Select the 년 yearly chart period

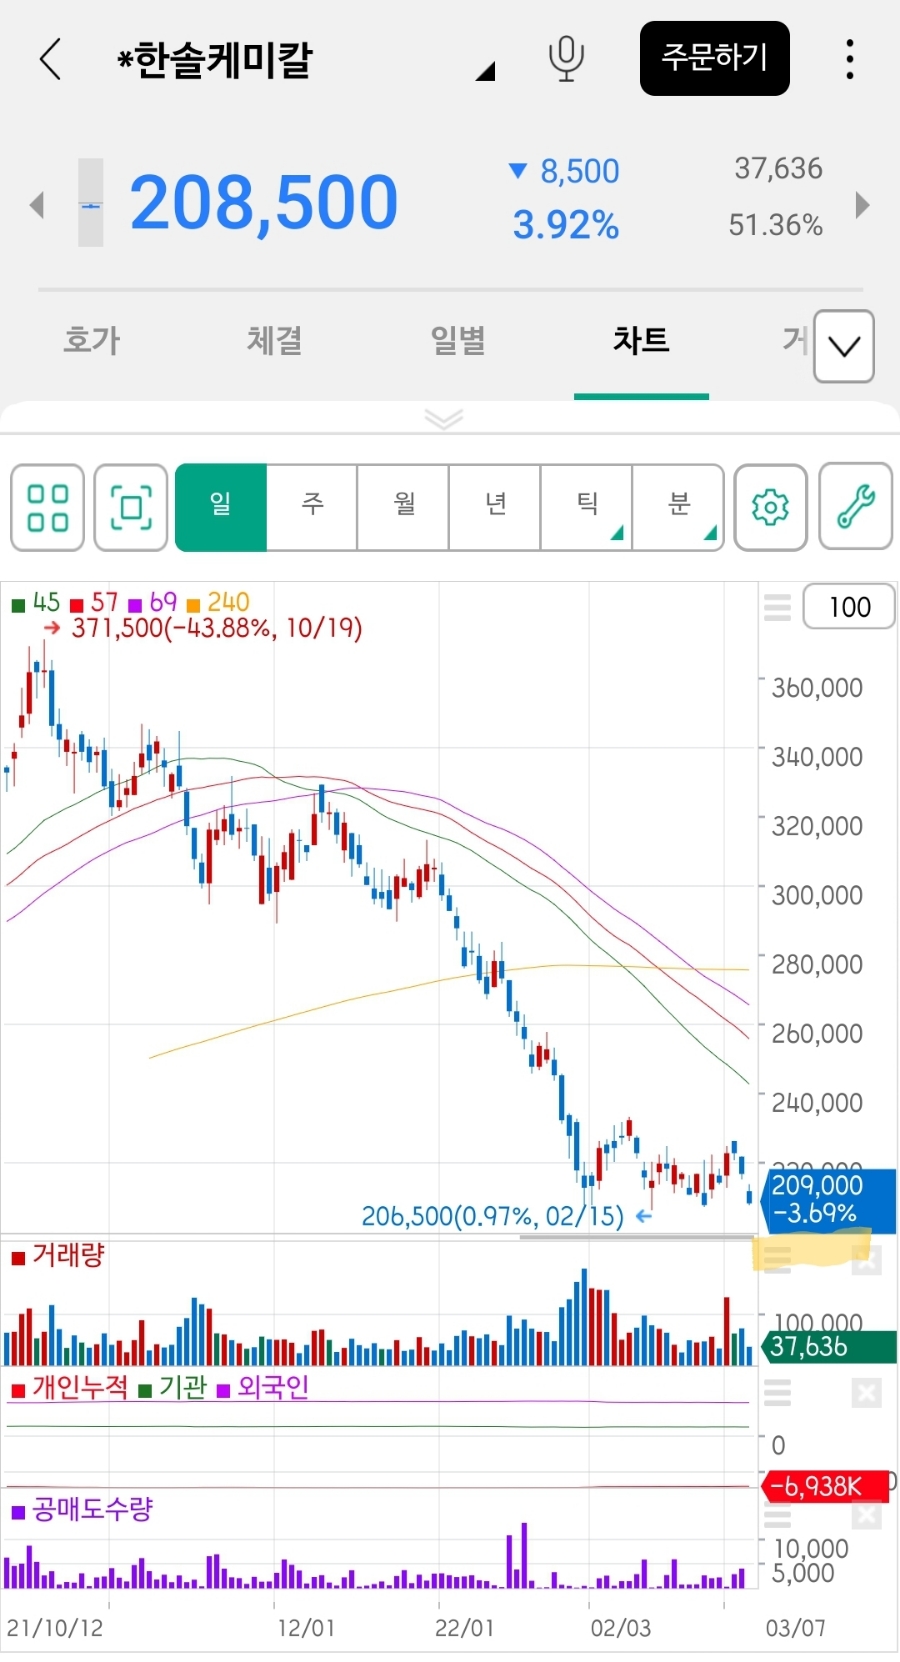tap(496, 507)
